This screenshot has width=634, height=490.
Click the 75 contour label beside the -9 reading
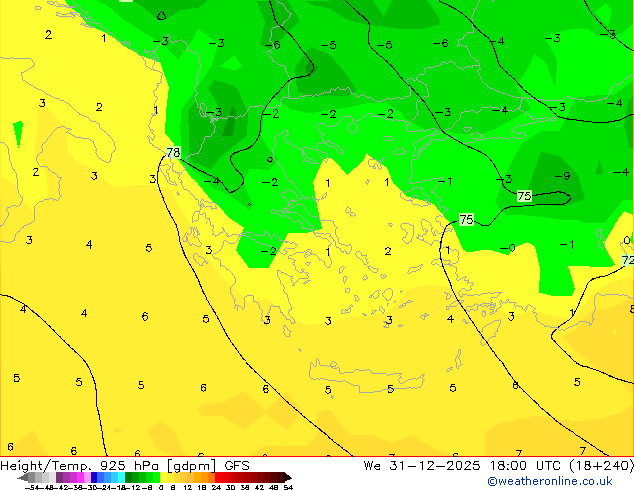tap(524, 196)
